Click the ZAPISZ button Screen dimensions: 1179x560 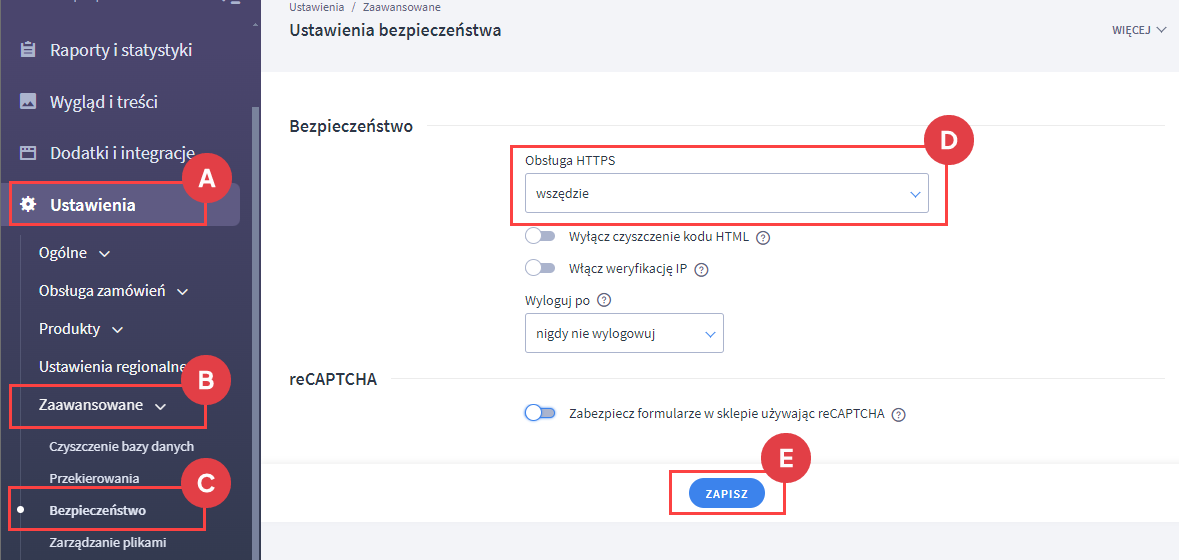point(726,493)
